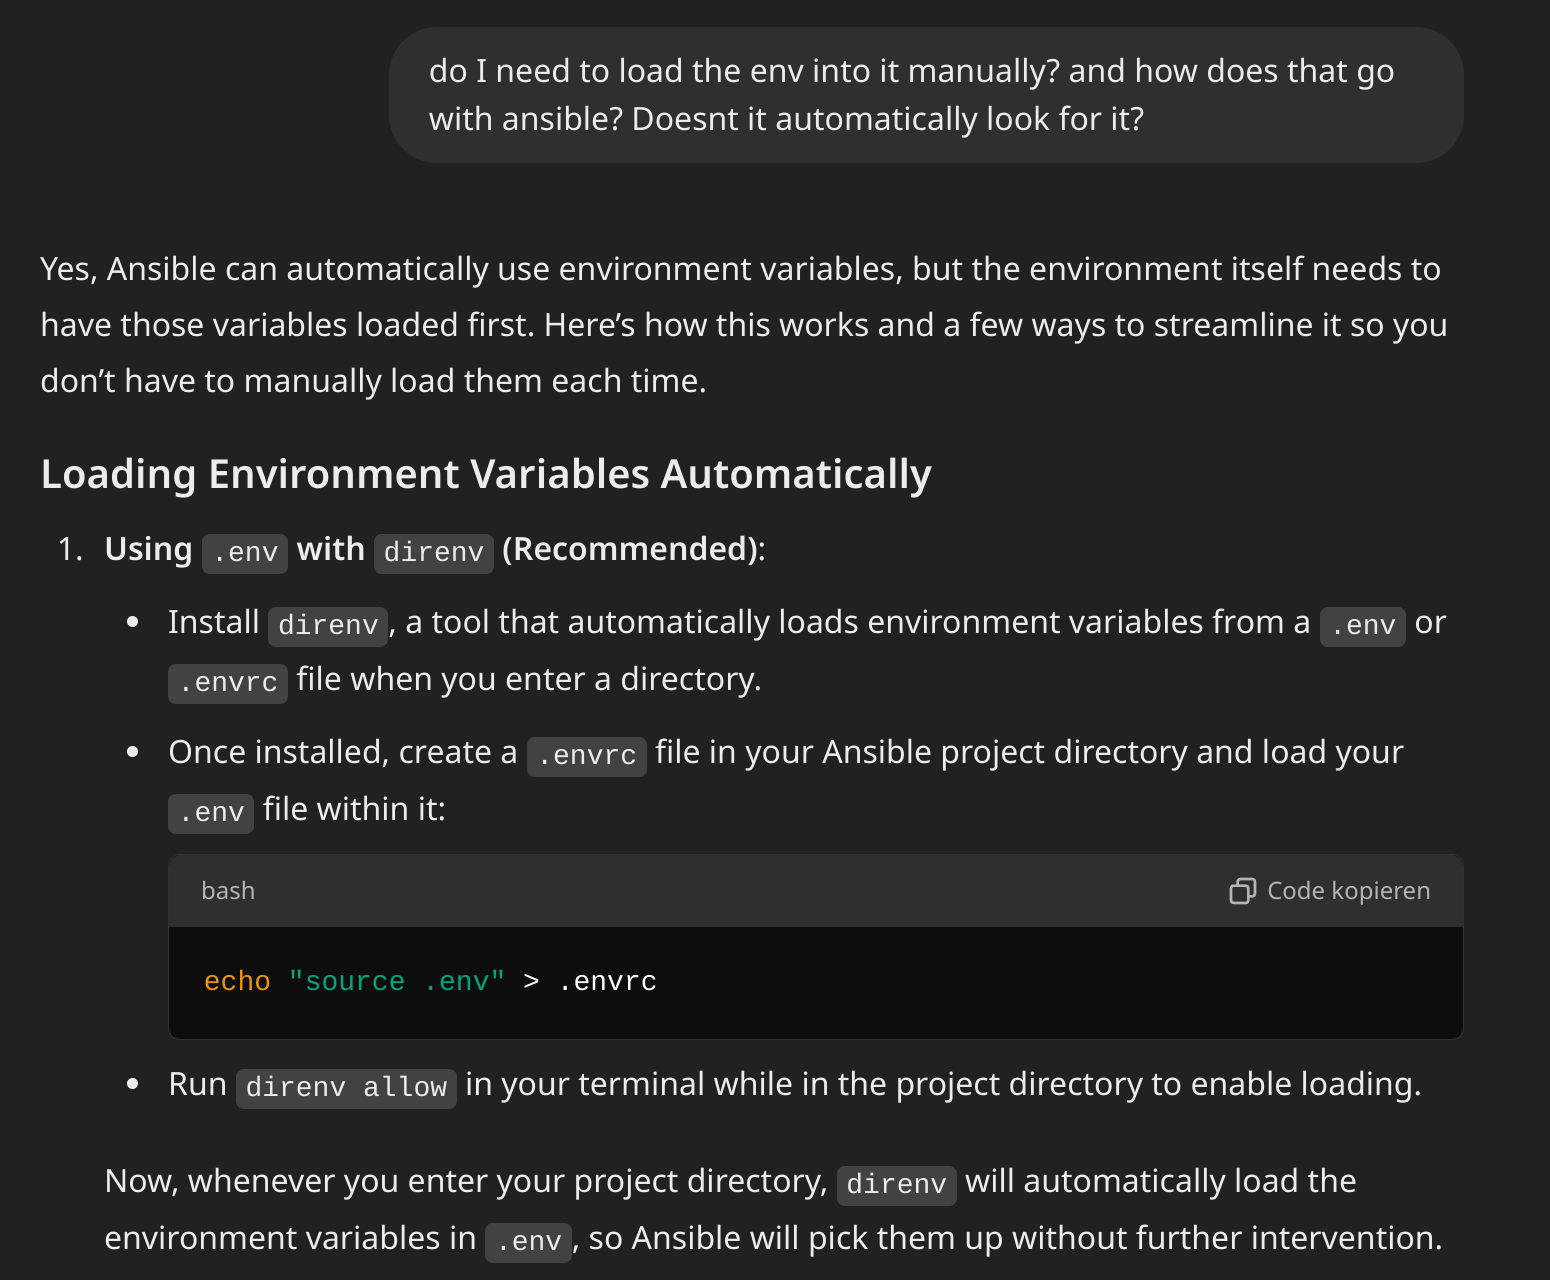Click the intro paragraph starting 'Yes, Ansible can'

(x=744, y=325)
